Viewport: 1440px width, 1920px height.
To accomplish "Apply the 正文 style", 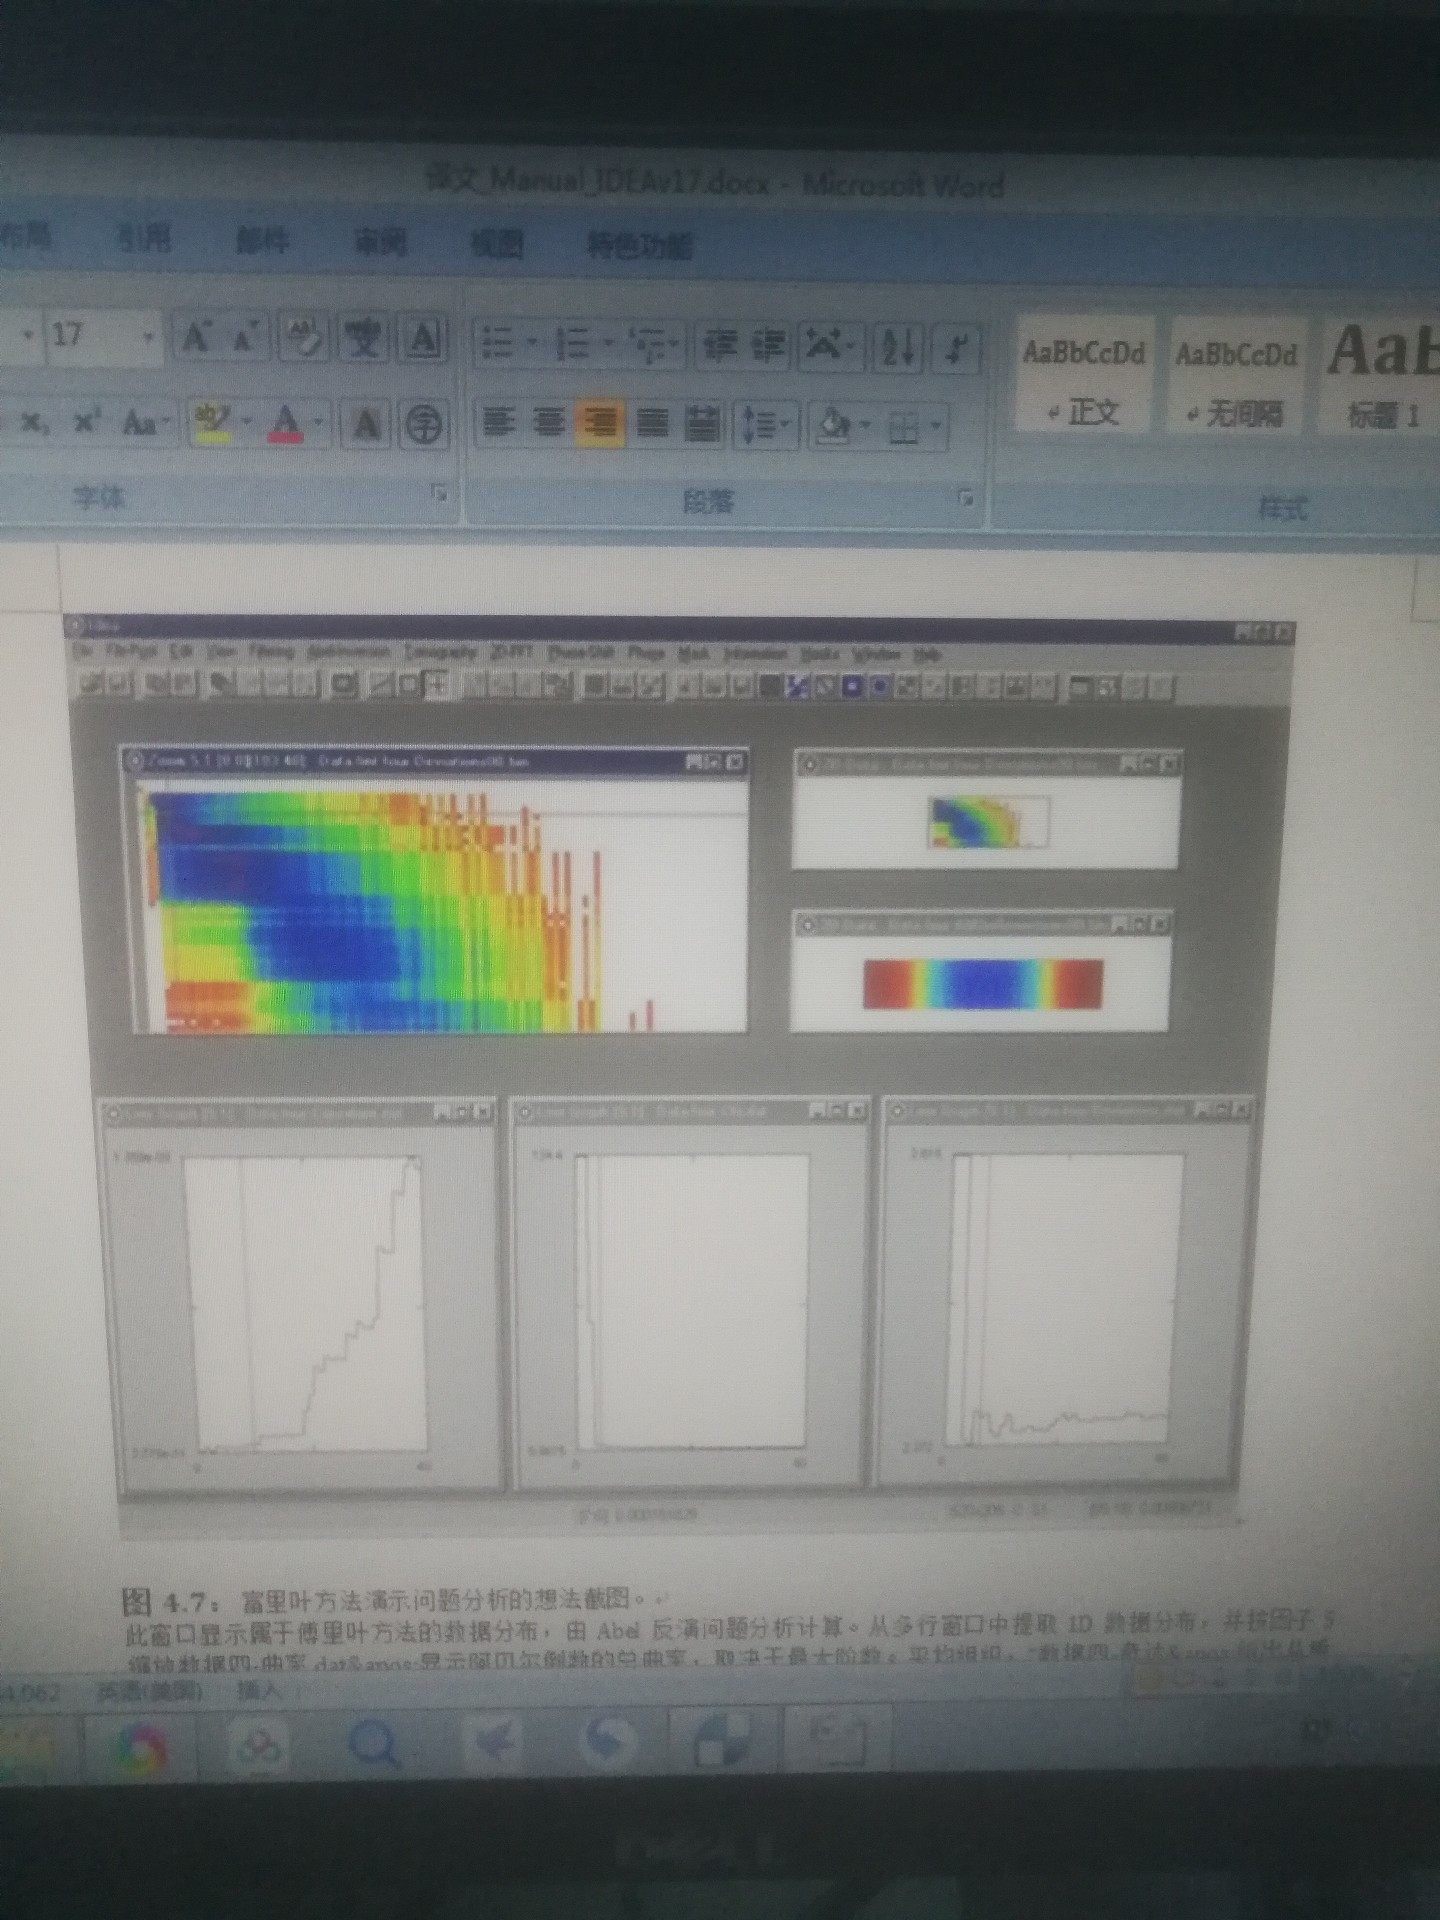I will pyautogui.click(x=1084, y=376).
